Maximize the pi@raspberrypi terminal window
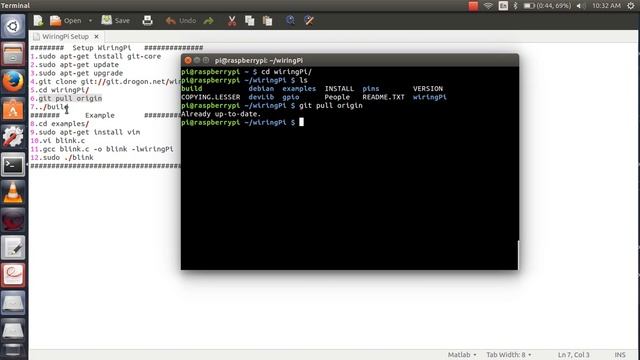The width and height of the screenshot is (640, 360). click(x=206, y=60)
